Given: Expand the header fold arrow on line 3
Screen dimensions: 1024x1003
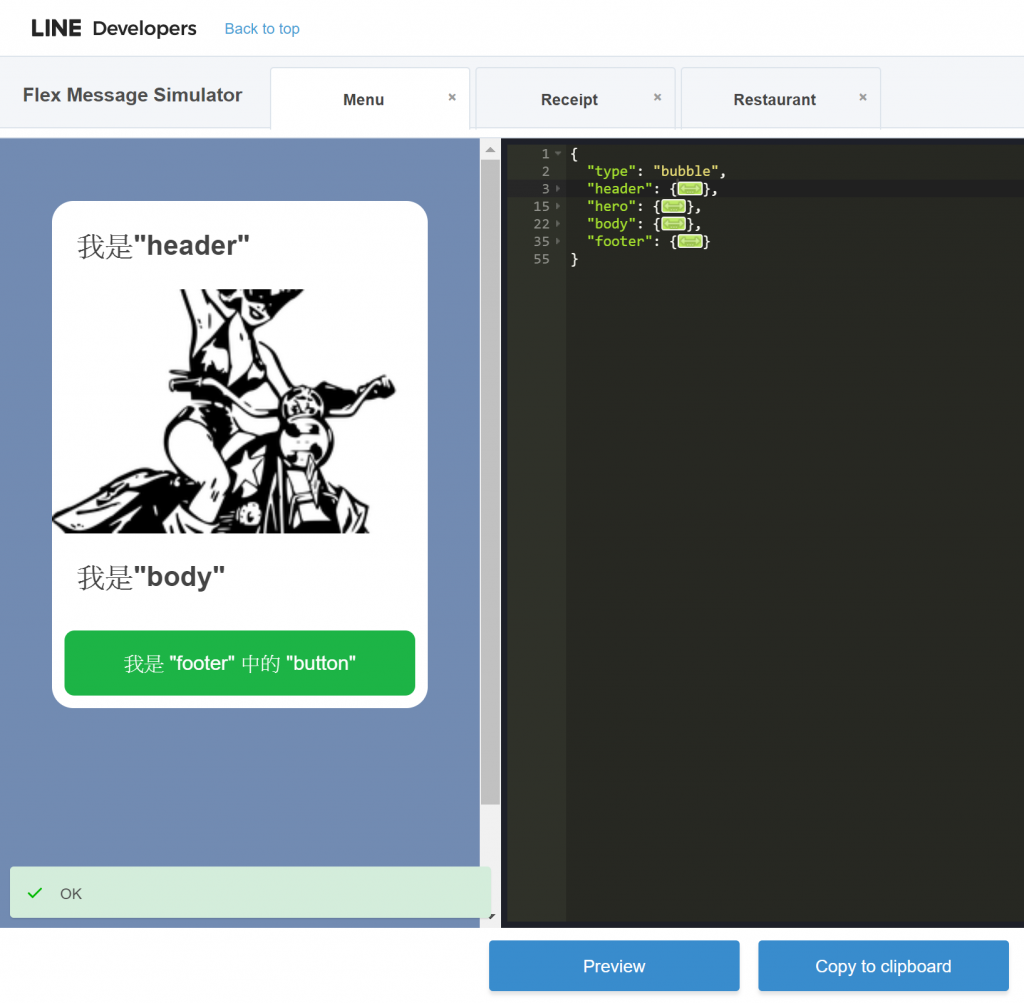Looking at the screenshot, I should [558, 189].
